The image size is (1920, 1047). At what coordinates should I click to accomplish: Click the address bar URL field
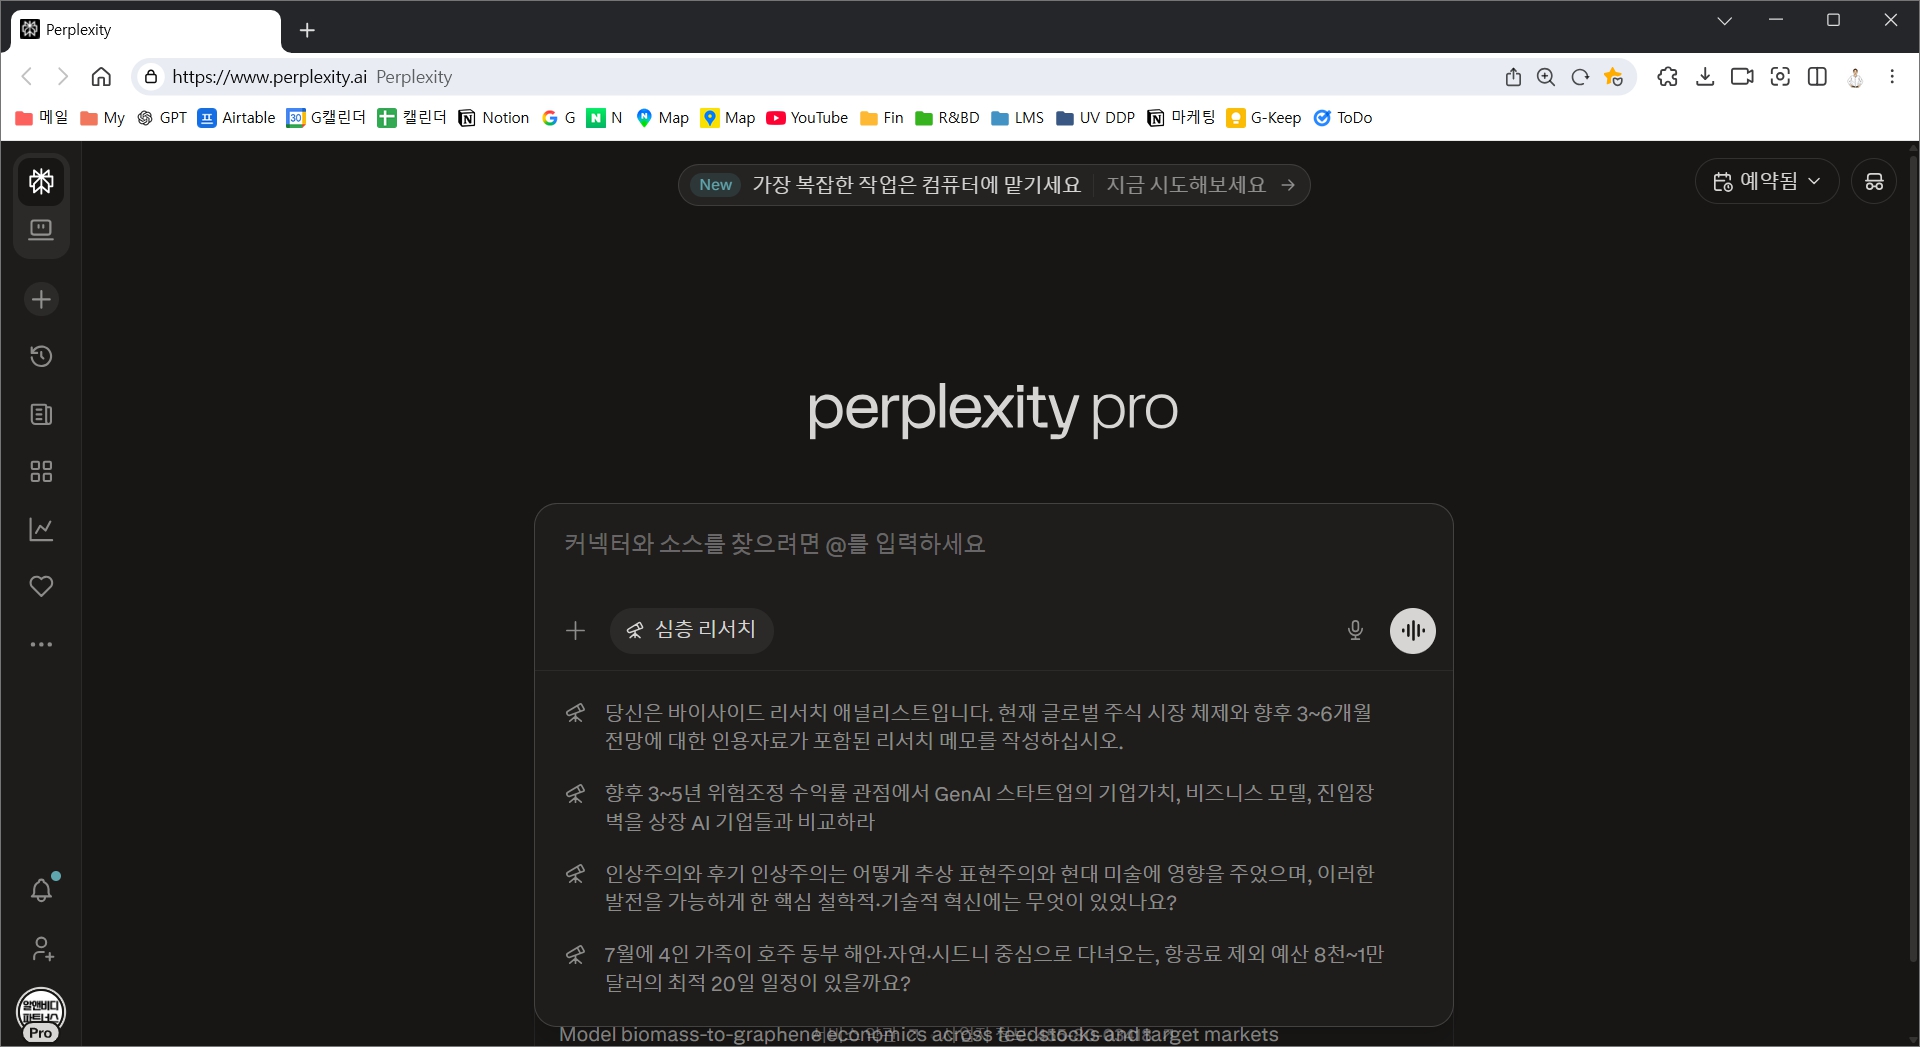[x=820, y=77]
